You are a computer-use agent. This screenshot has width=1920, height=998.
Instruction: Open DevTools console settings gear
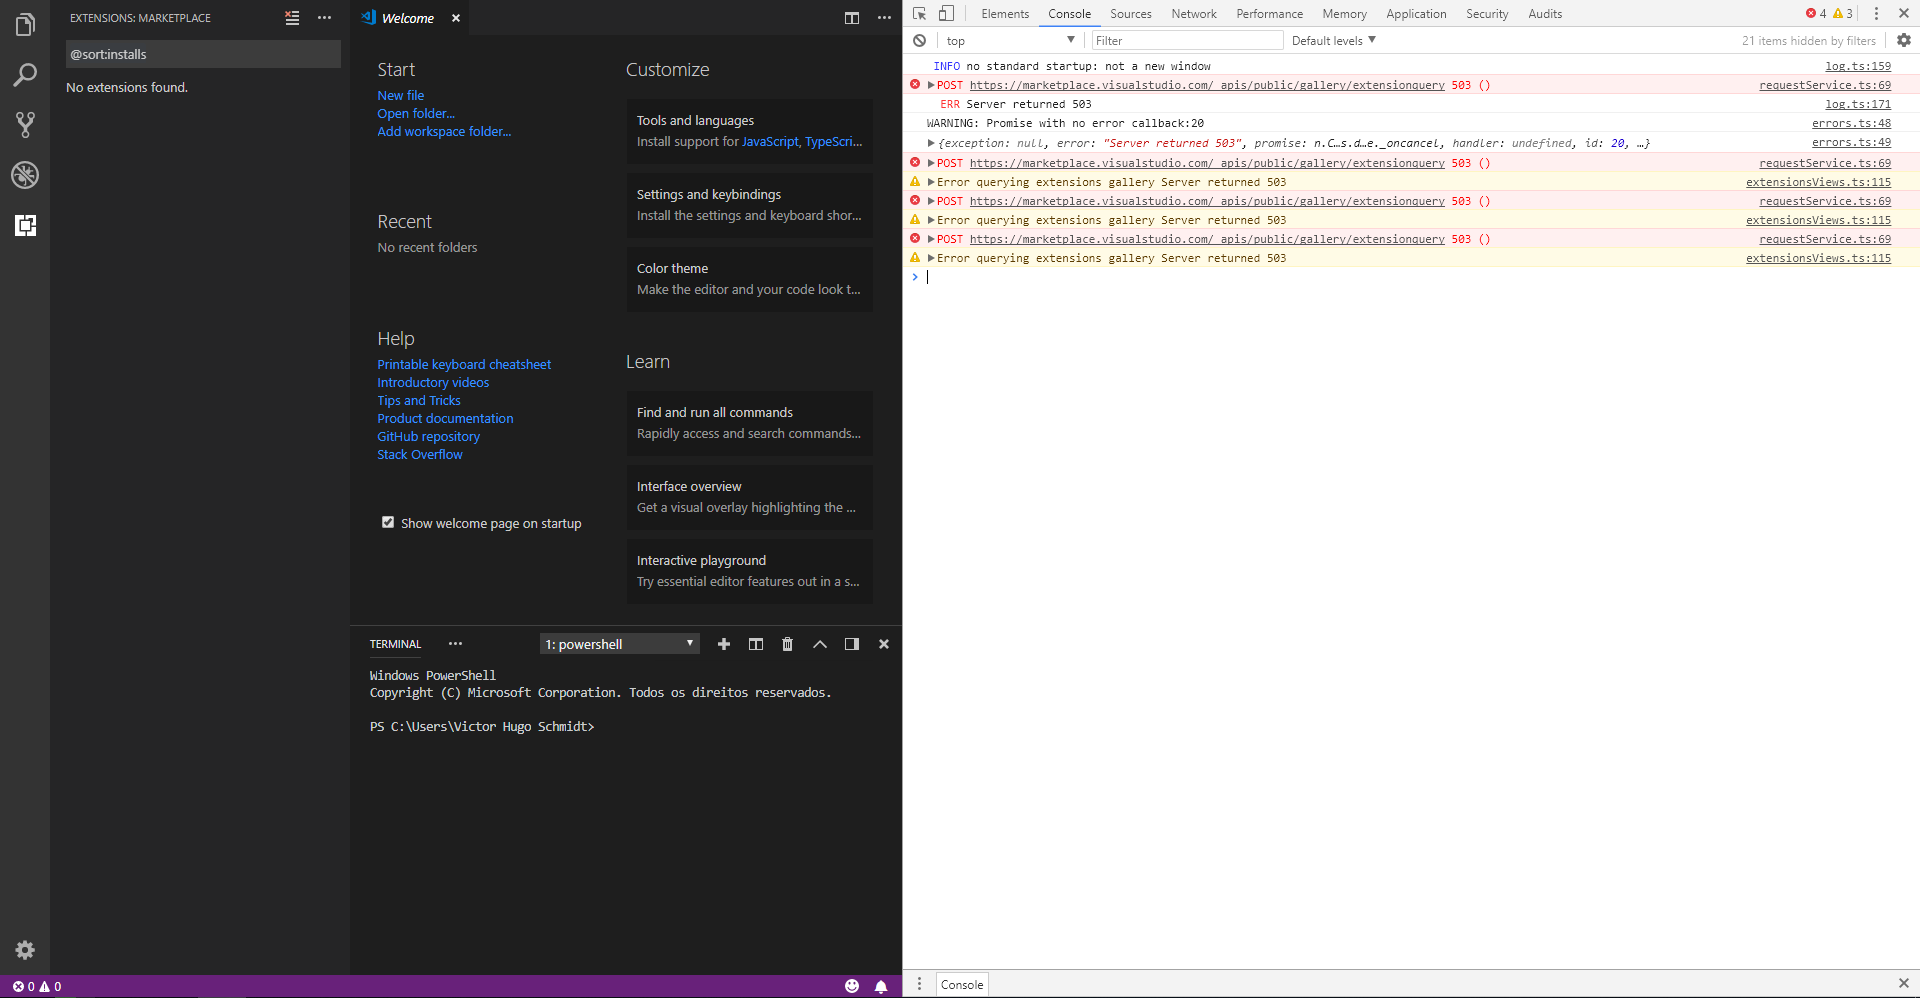(x=1904, y=40)
